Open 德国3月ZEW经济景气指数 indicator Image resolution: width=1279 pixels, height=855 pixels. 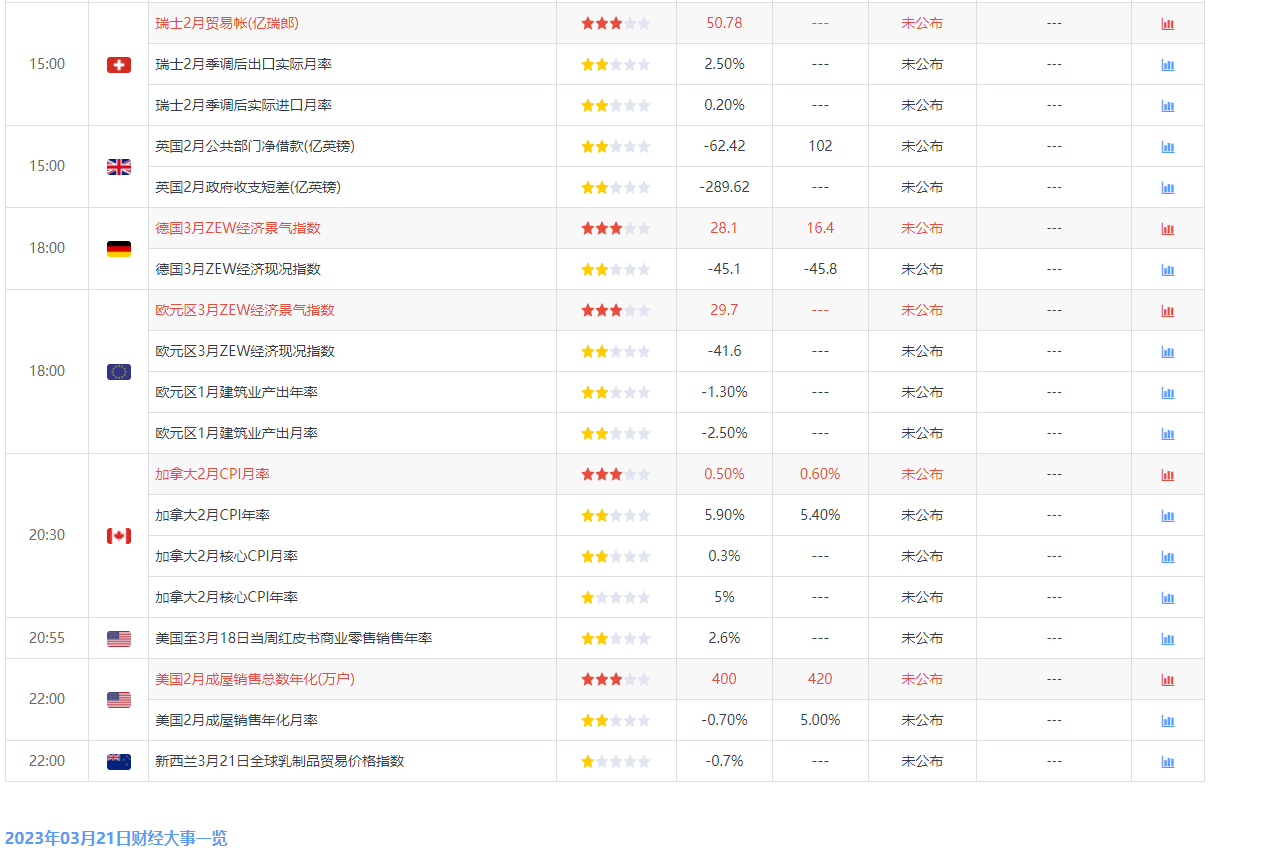click(238, 228)
